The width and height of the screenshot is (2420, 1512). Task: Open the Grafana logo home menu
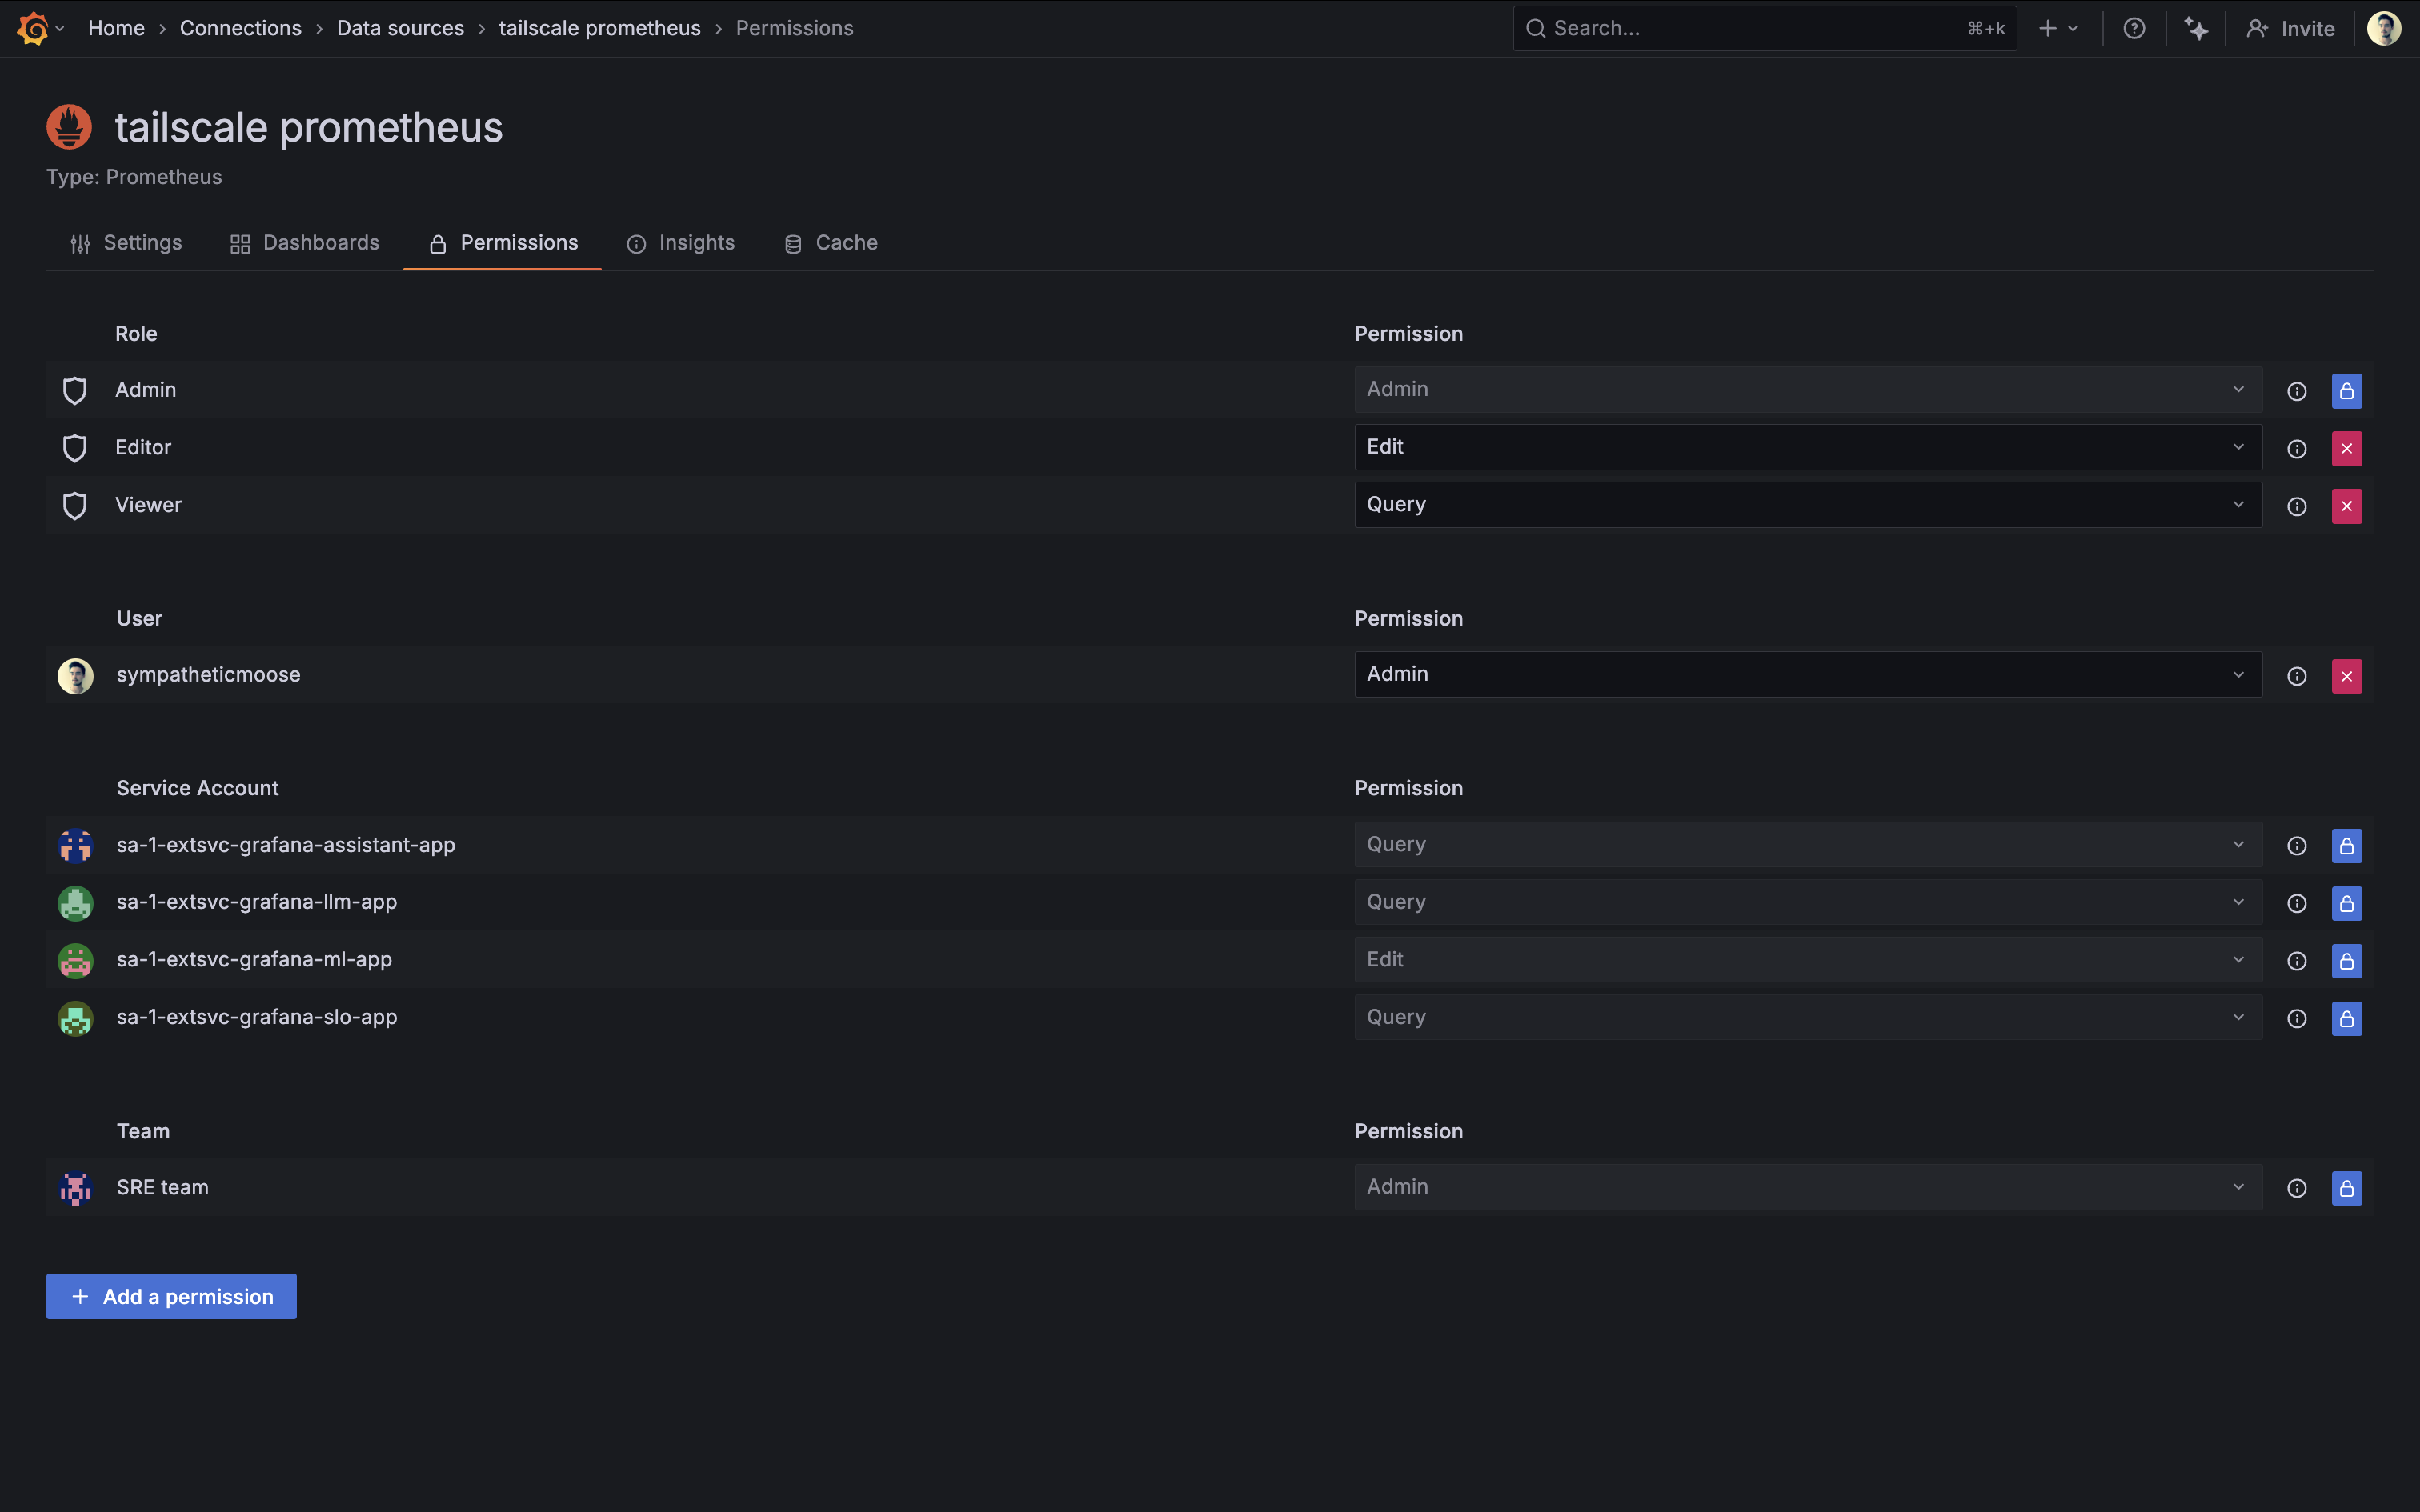click(x=34, y=28)
